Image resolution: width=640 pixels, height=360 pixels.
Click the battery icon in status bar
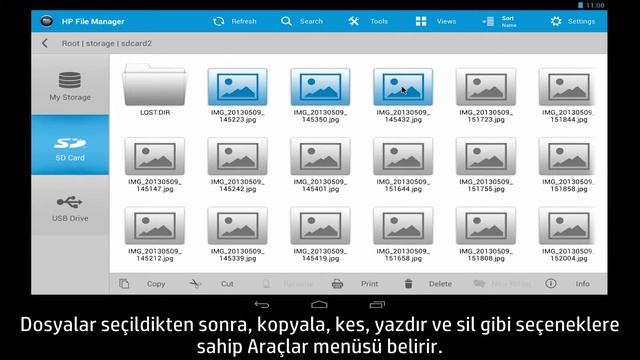(x=580, y=5)
